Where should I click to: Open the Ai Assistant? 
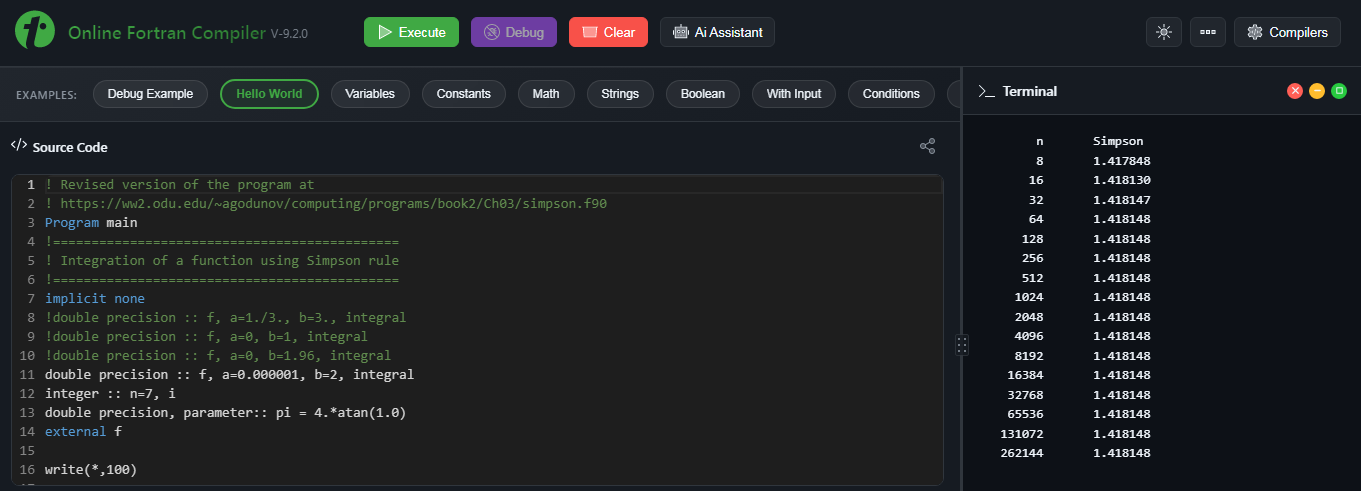coord(717,32)
